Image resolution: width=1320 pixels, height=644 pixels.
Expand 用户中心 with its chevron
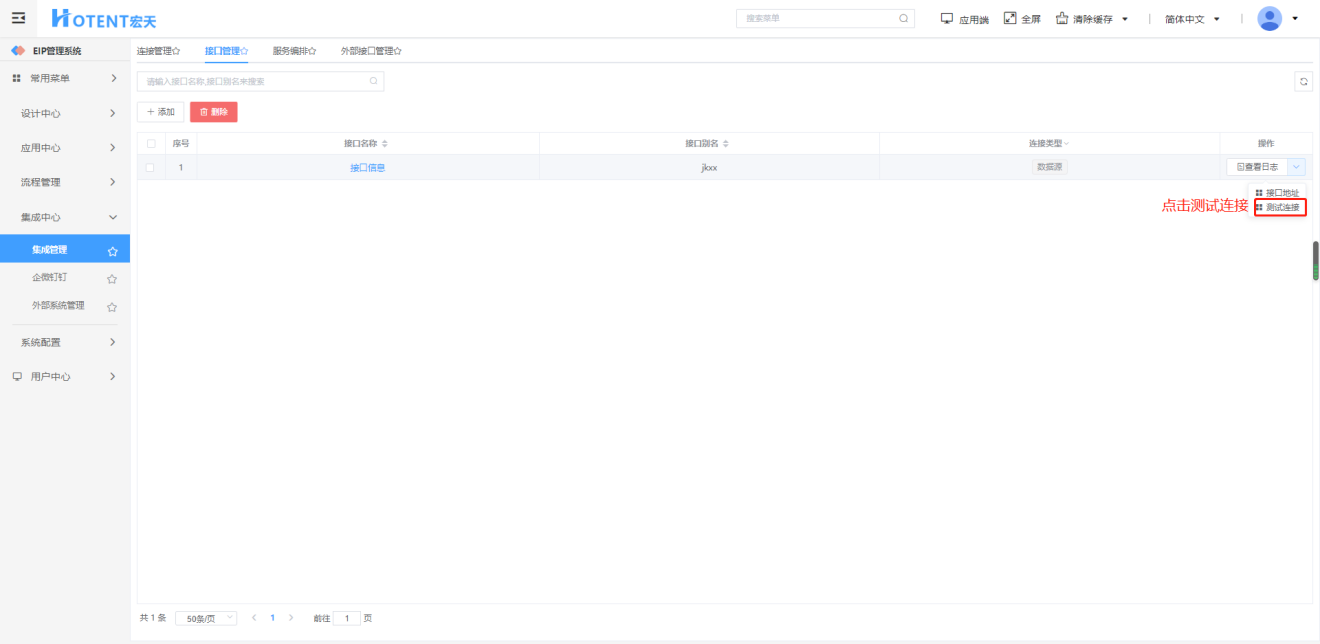tap(113, 377)
